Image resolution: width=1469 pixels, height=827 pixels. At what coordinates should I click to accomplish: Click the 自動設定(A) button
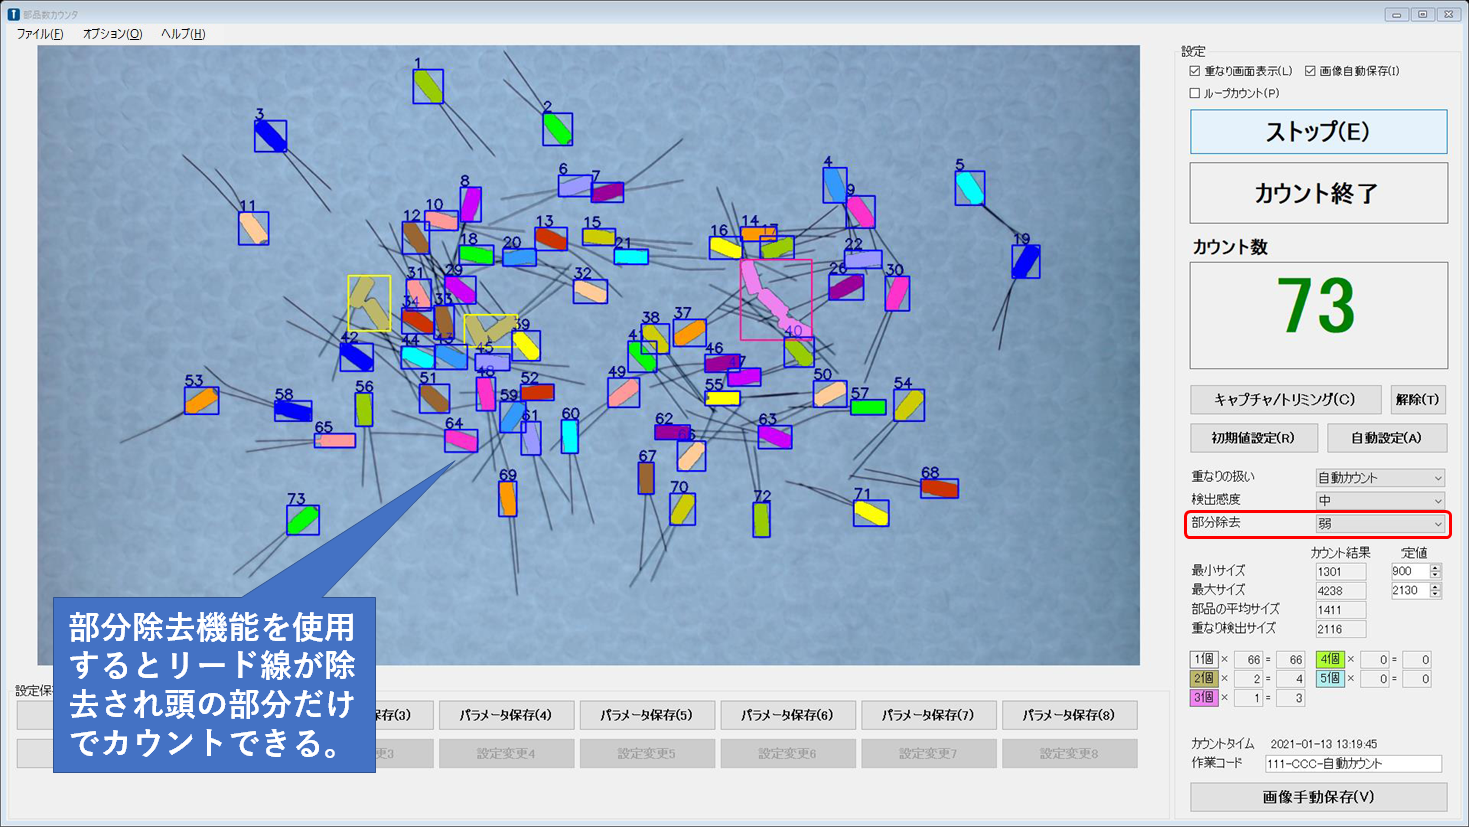coord(1386,438)
